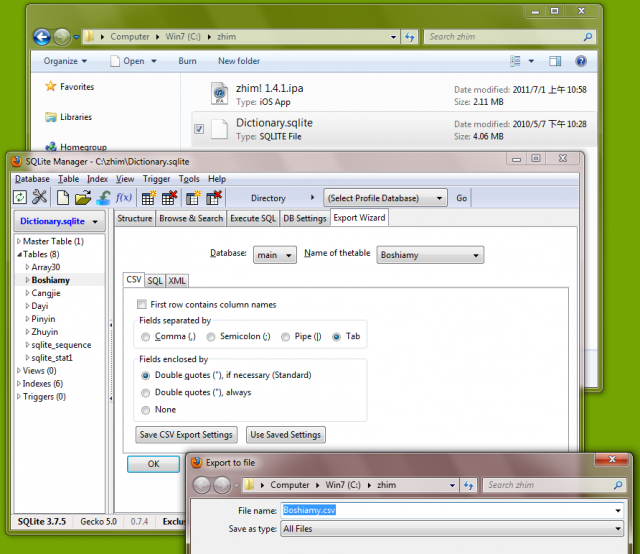The height and width of the screenshot is (554, 640).
Task: Select the zhim! 1.4.1.ipa file icon
Action: [x=220, y=93]
